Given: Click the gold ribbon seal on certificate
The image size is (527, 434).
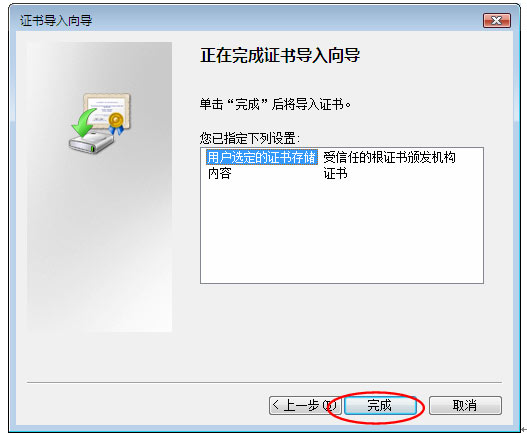Looking at the screenshot, I should (x=116, y=123).
